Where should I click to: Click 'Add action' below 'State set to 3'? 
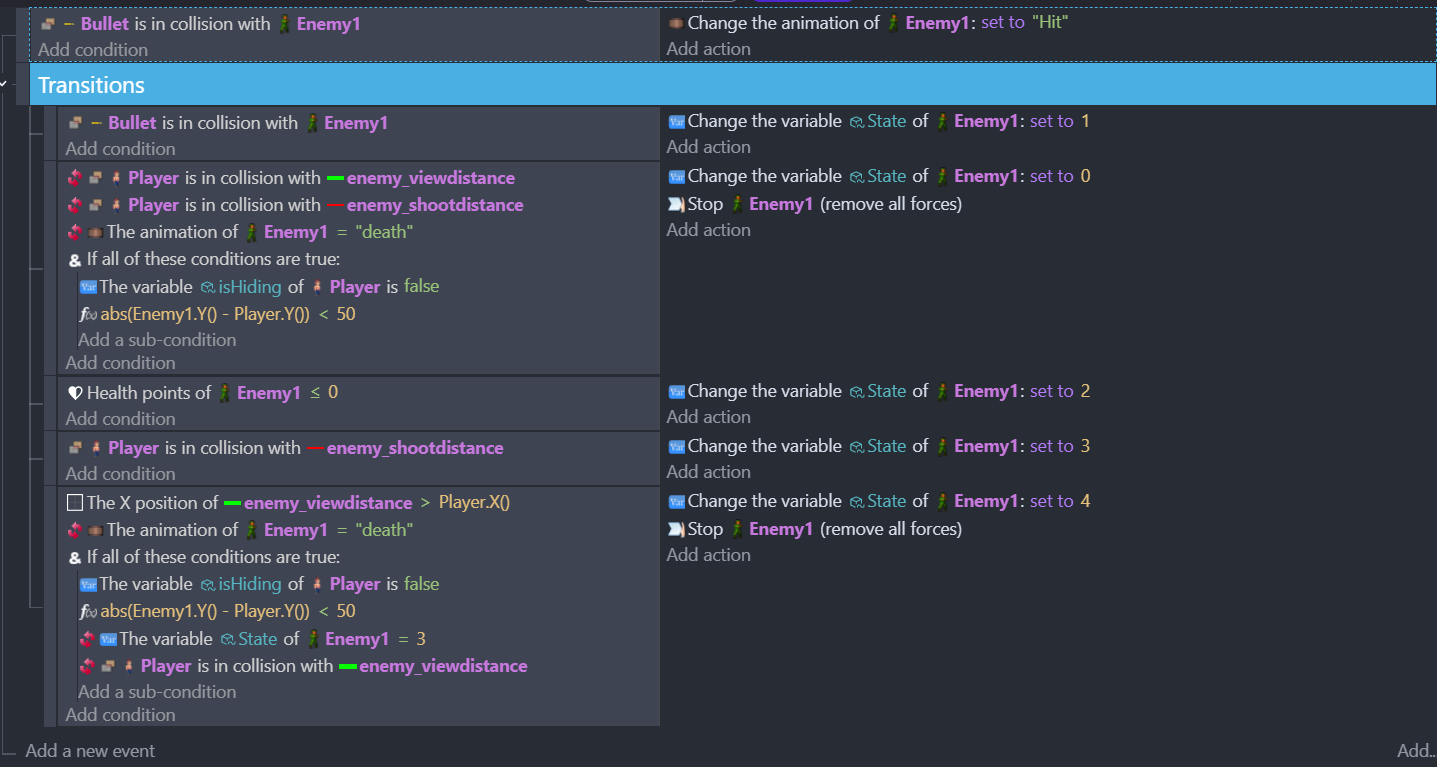point(708,472)
